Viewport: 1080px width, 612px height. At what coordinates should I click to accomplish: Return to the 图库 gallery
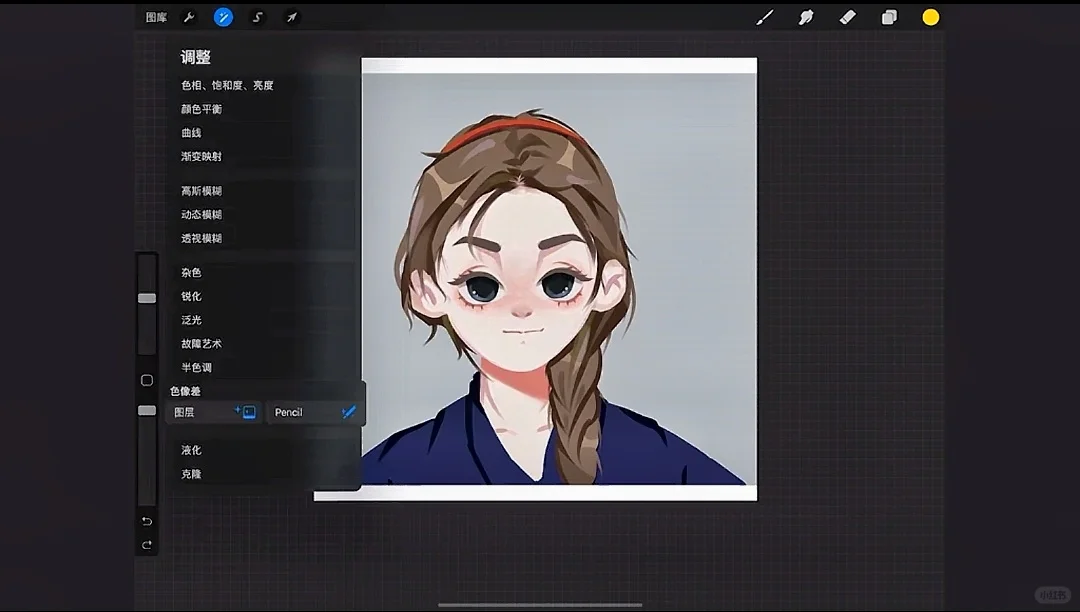click(155, 17)
